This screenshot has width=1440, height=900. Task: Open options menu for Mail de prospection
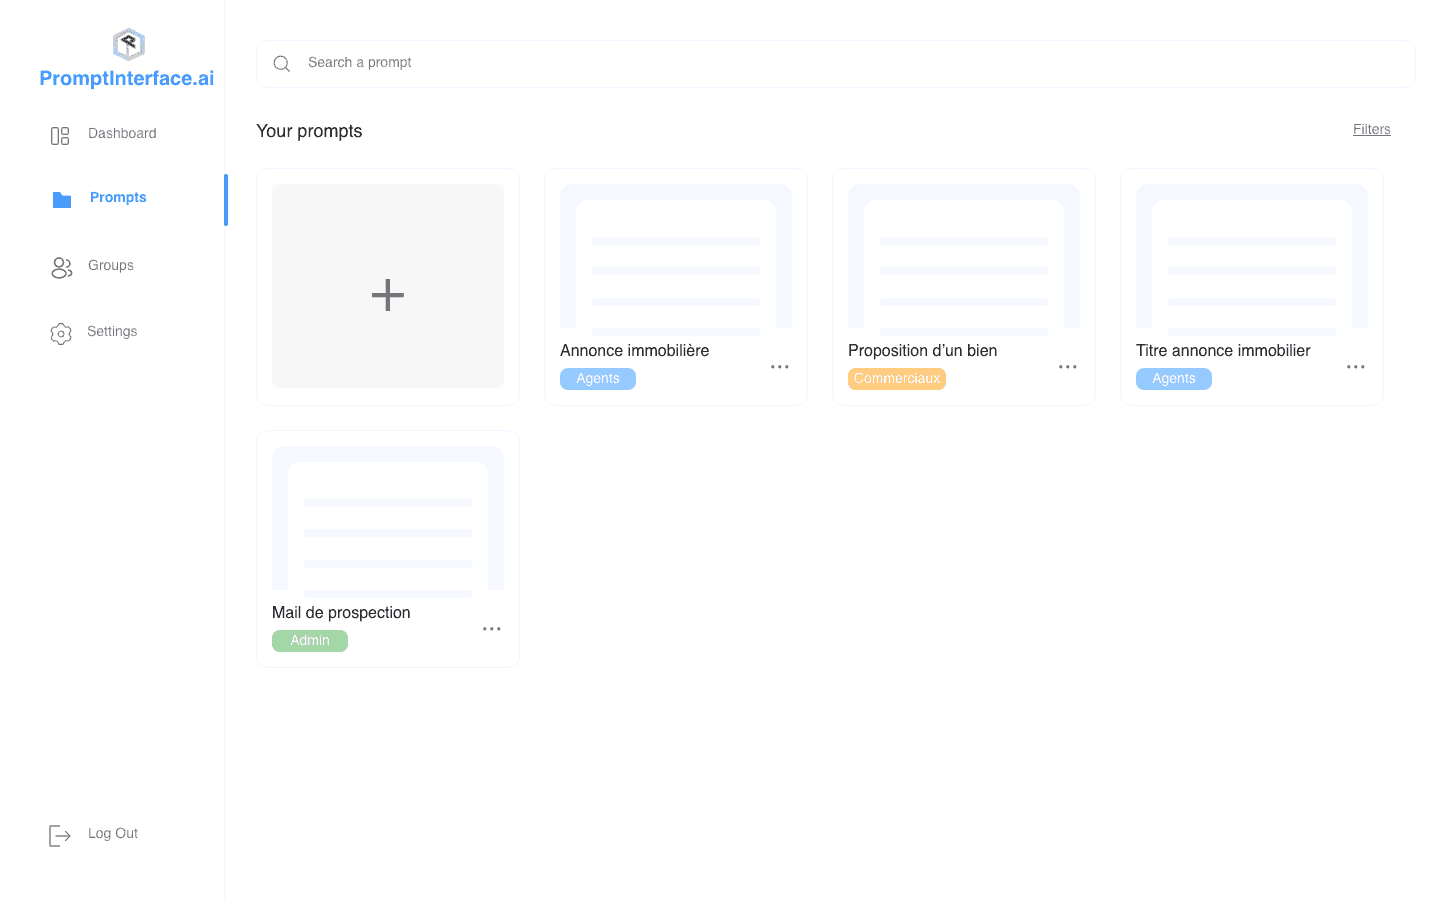(x=492, y=628)
